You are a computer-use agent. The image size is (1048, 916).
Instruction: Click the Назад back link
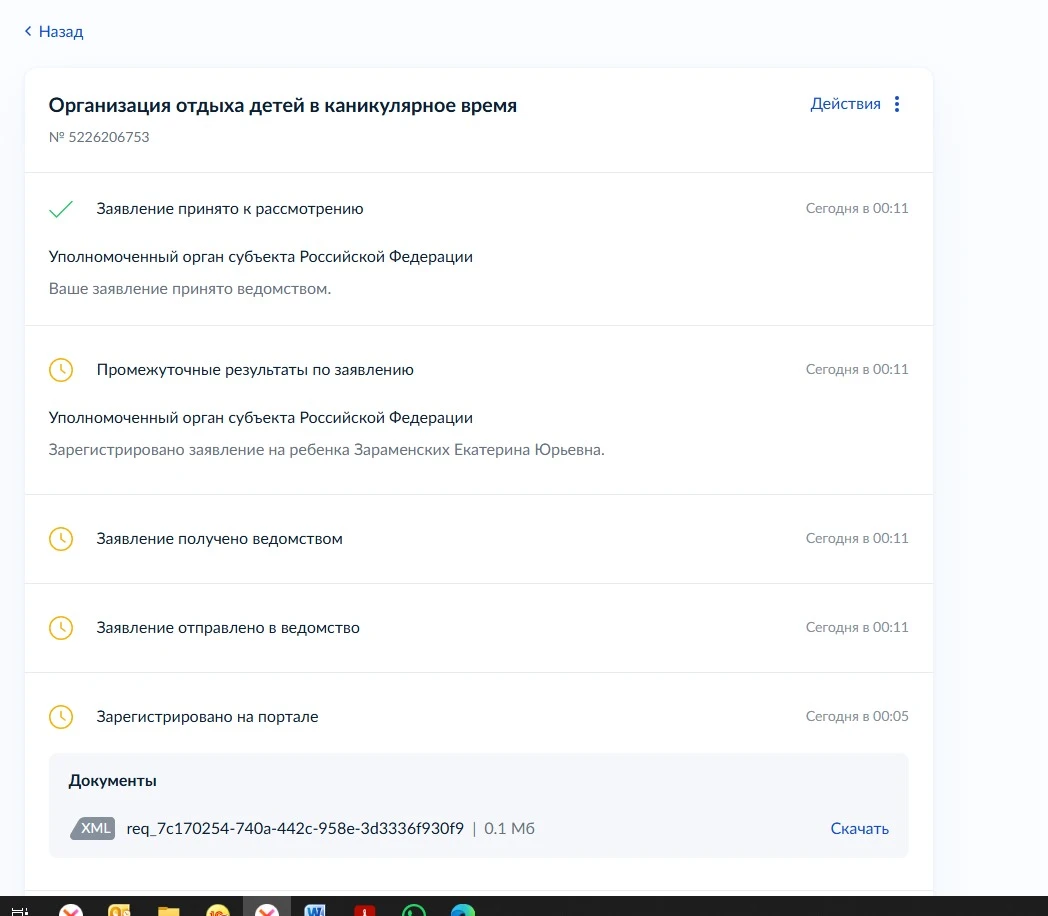click(60, 32)
